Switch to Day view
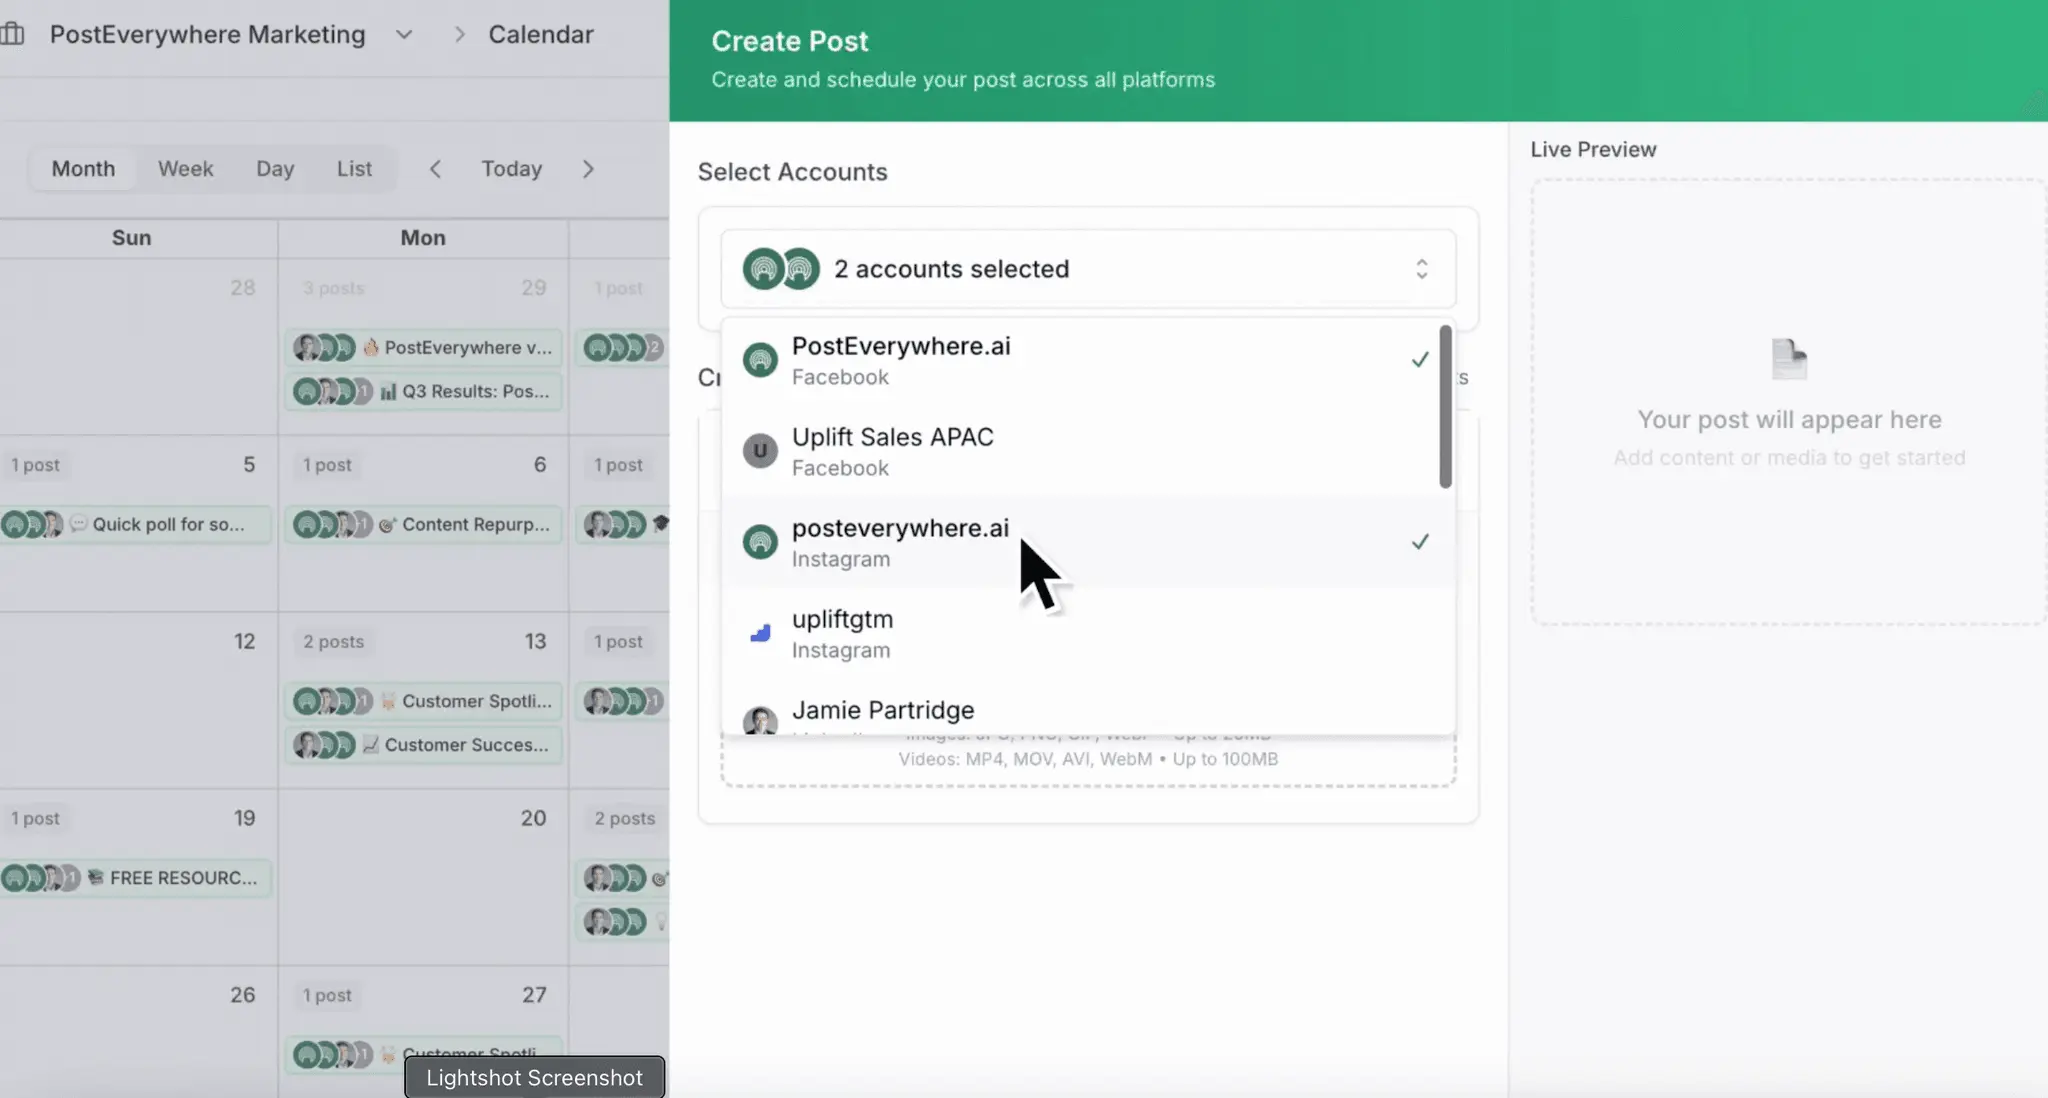Viewport: 2048px width, 1098px height. [275, 168]
